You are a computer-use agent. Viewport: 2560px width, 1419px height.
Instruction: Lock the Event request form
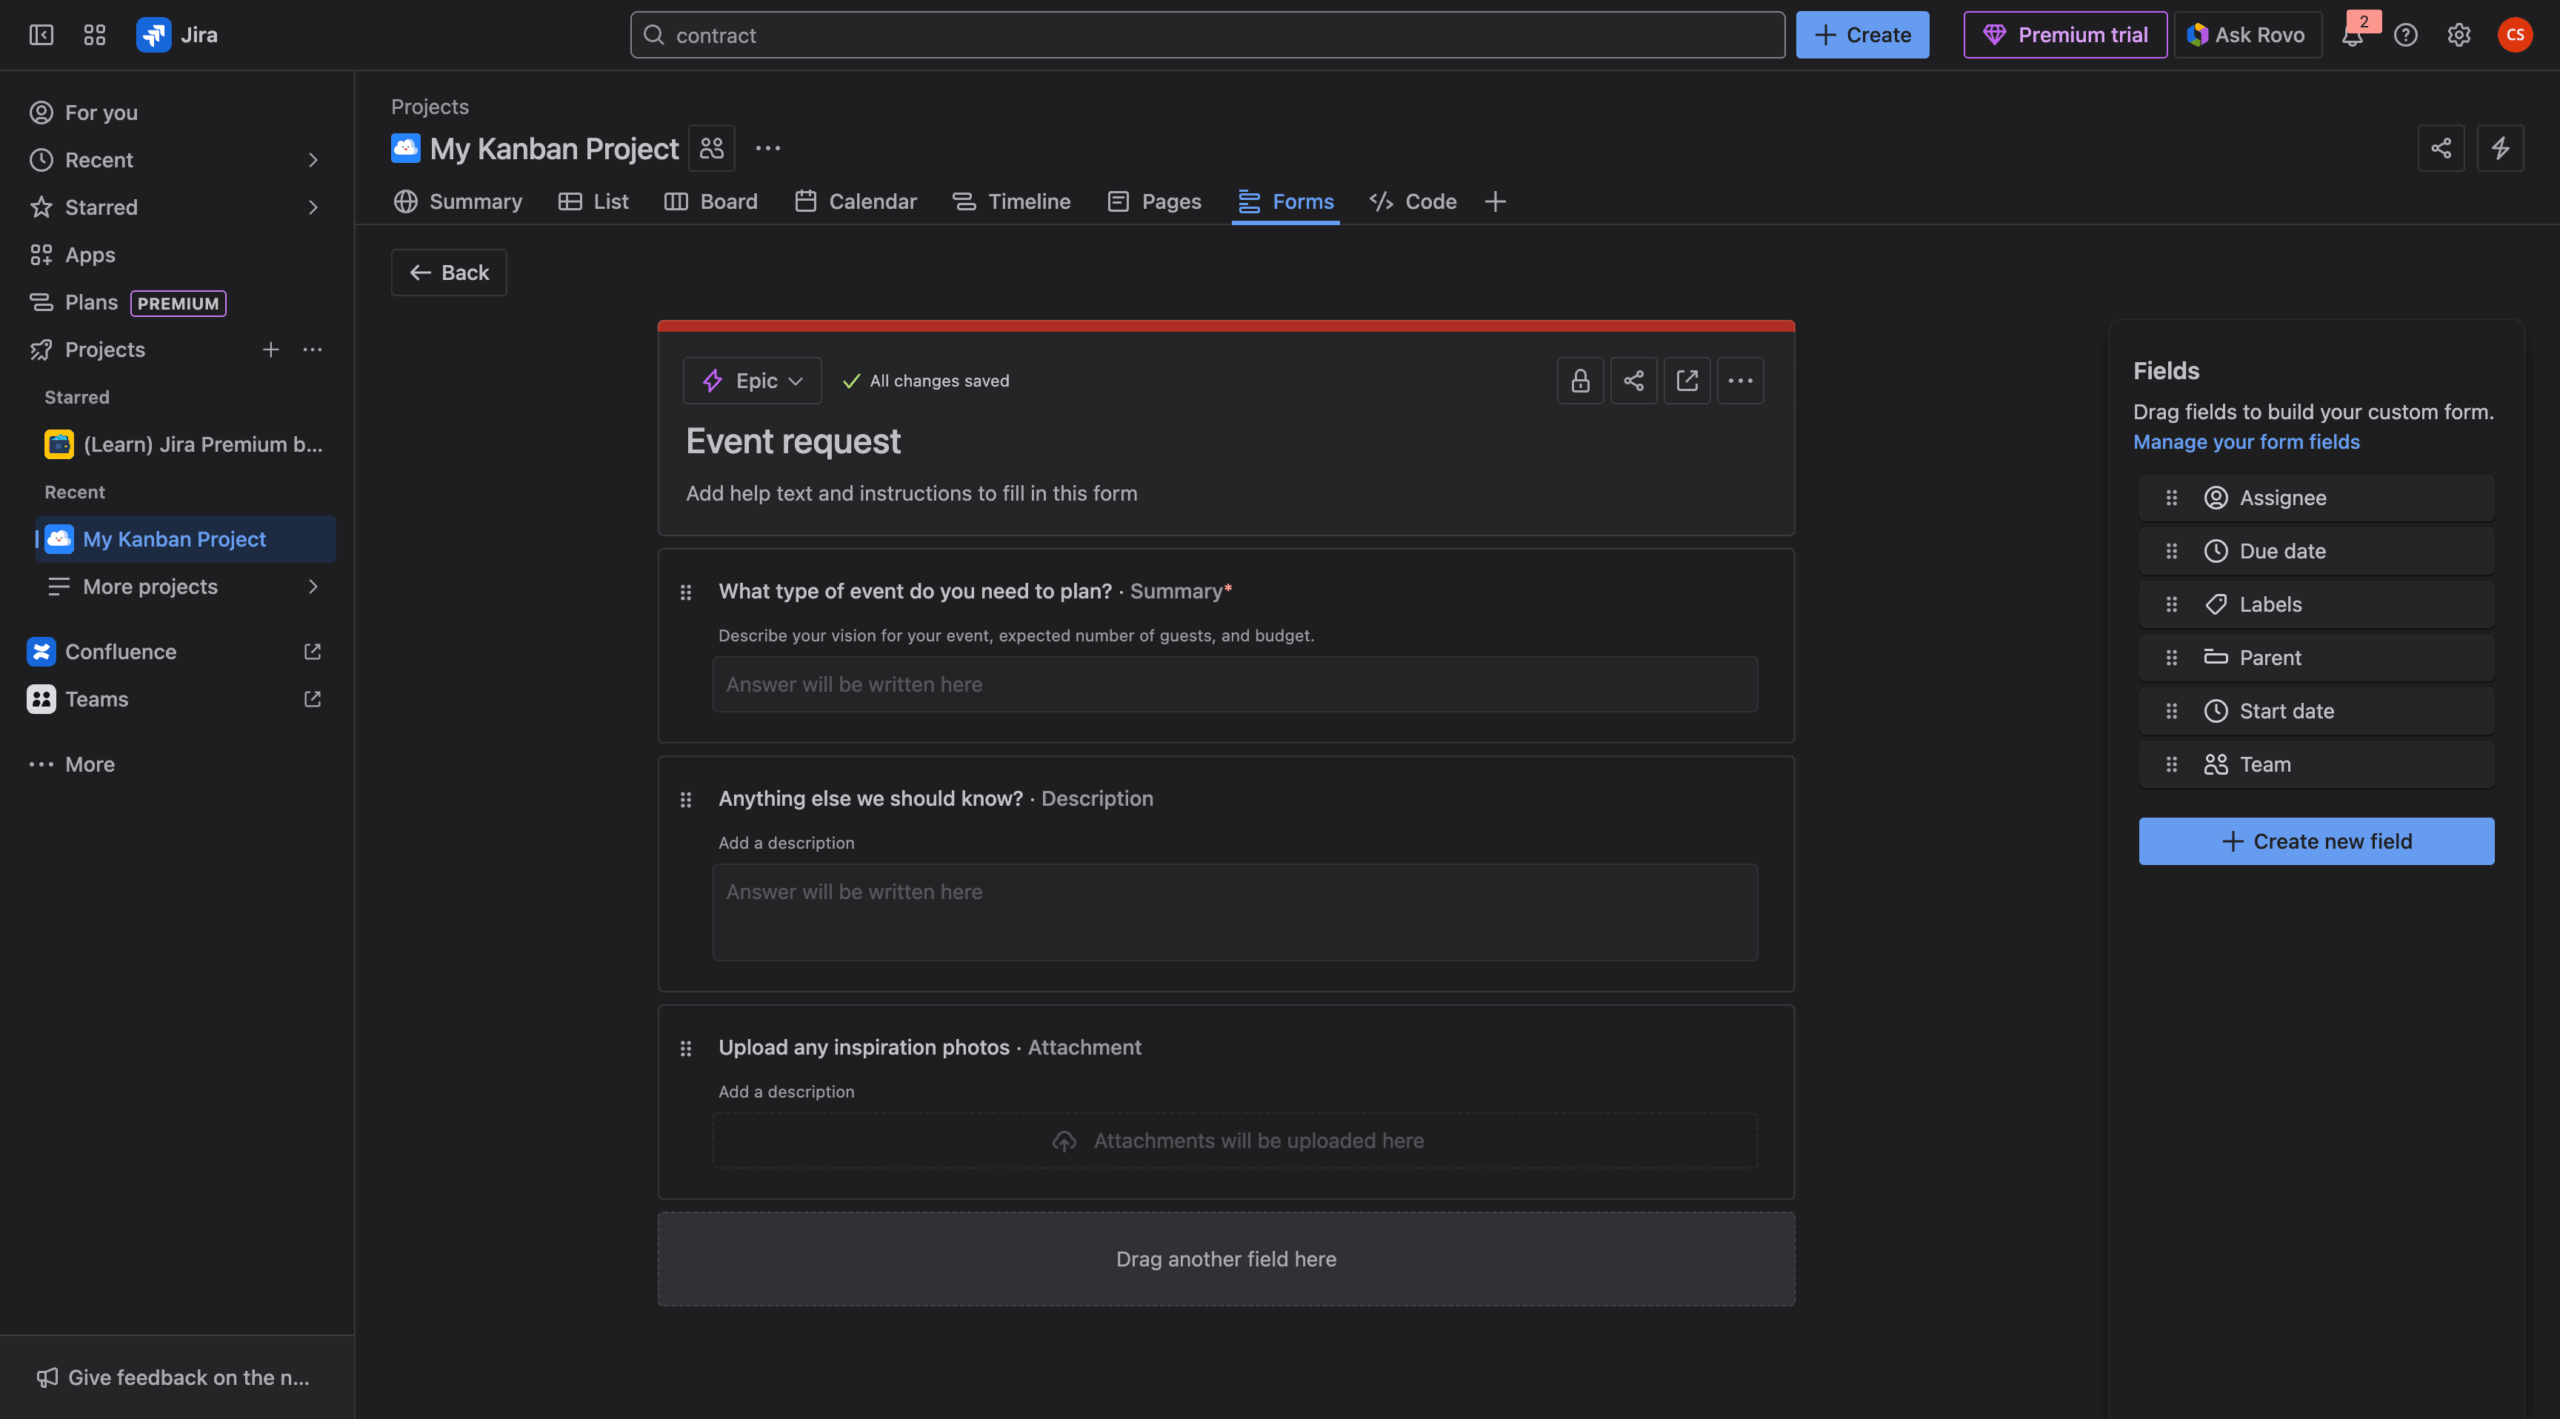1579,380
